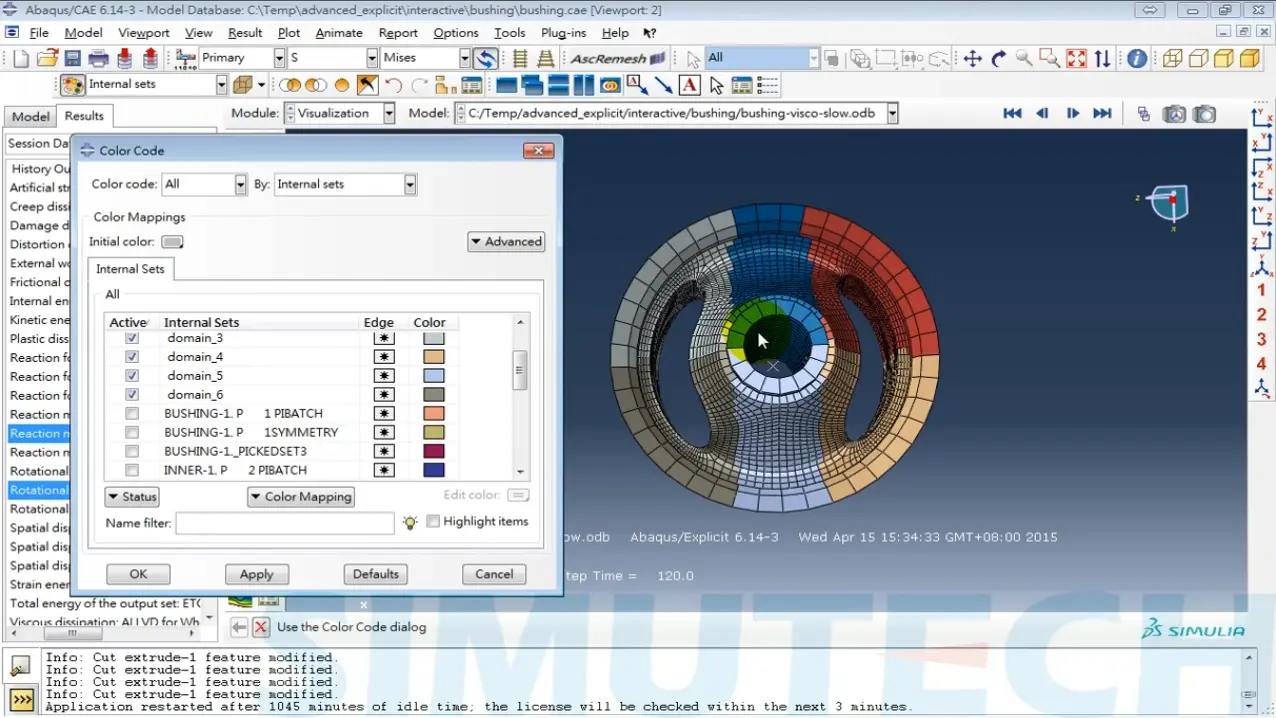
Task: Check the BUSHING-1._PICKEDSET3 Active box
Action: pyautogui.click(x=132, y=451)
